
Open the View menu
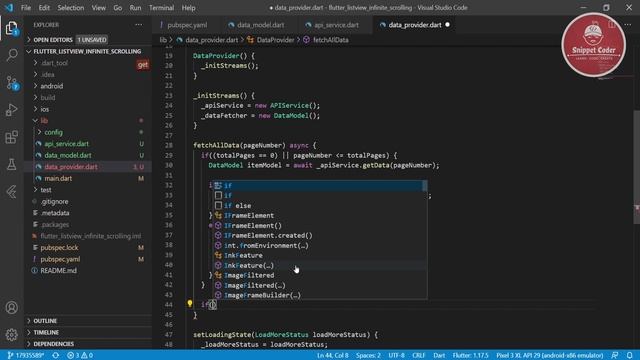click(x=98, y=8)
